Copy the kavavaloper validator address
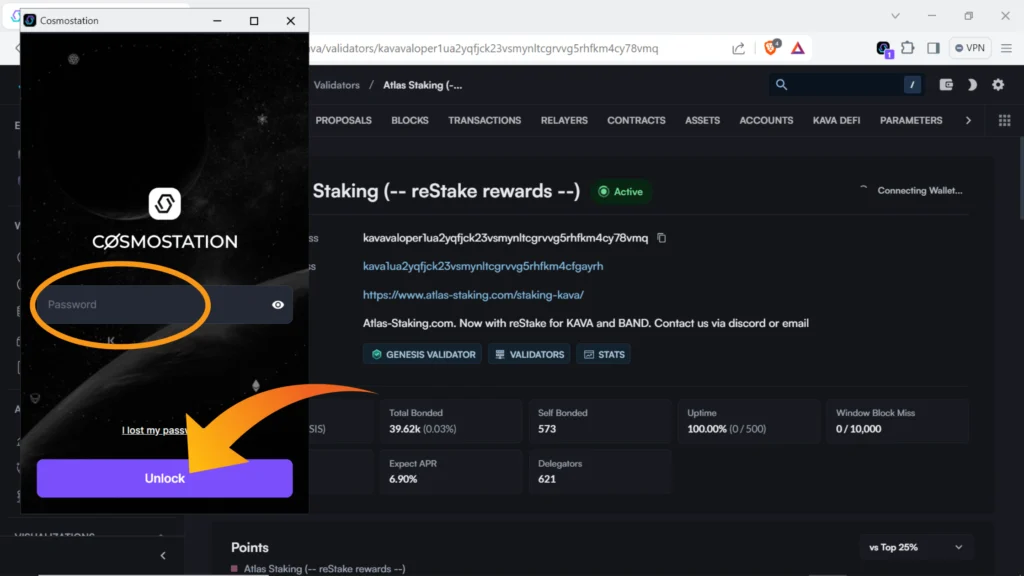Viewport: 1024px width, 576px height. (662, 238)
